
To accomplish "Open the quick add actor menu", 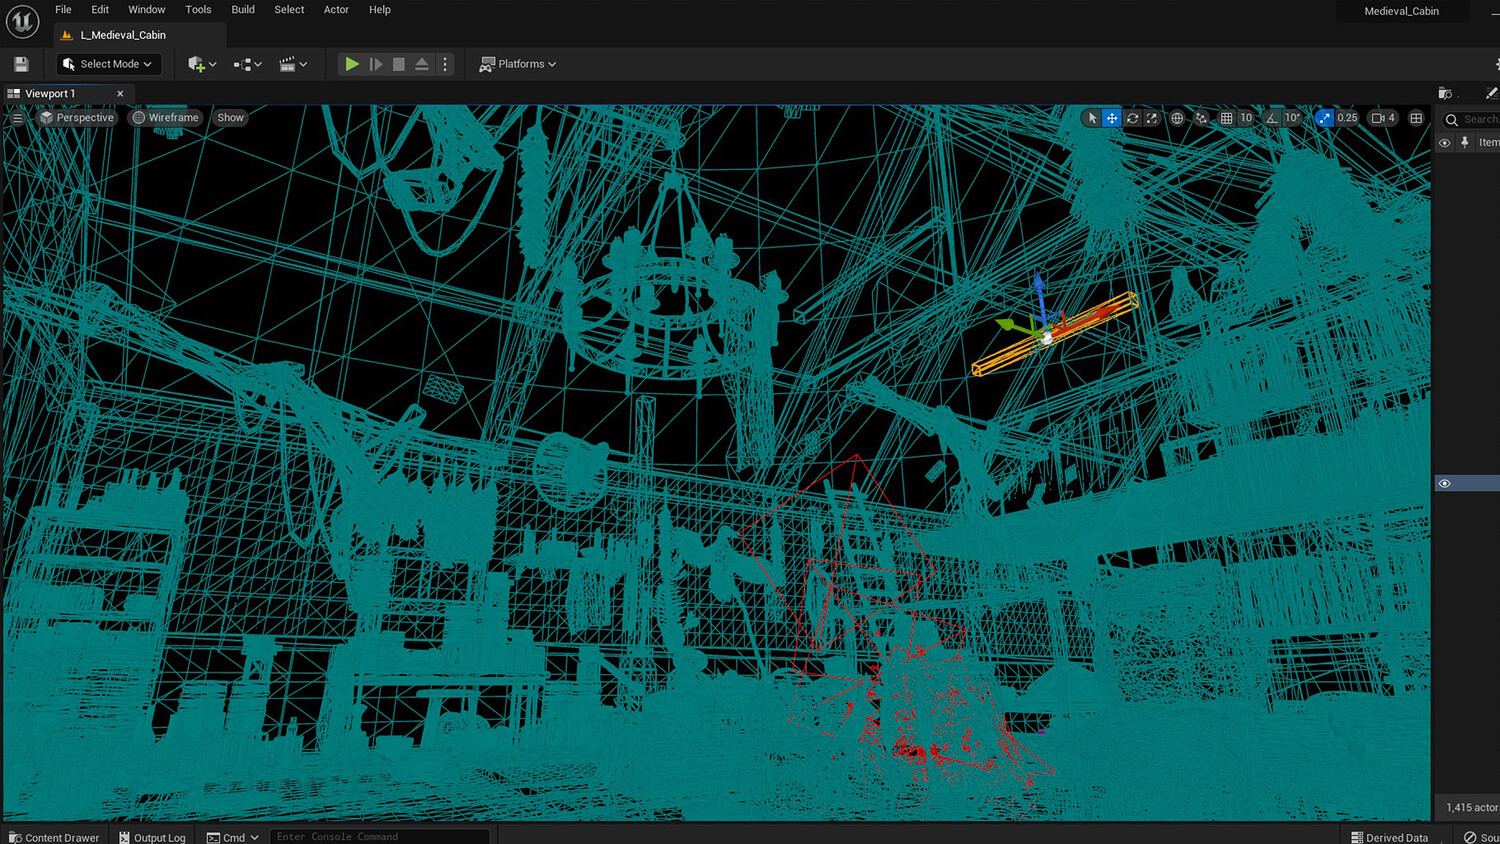I will [x=201, y=64].
